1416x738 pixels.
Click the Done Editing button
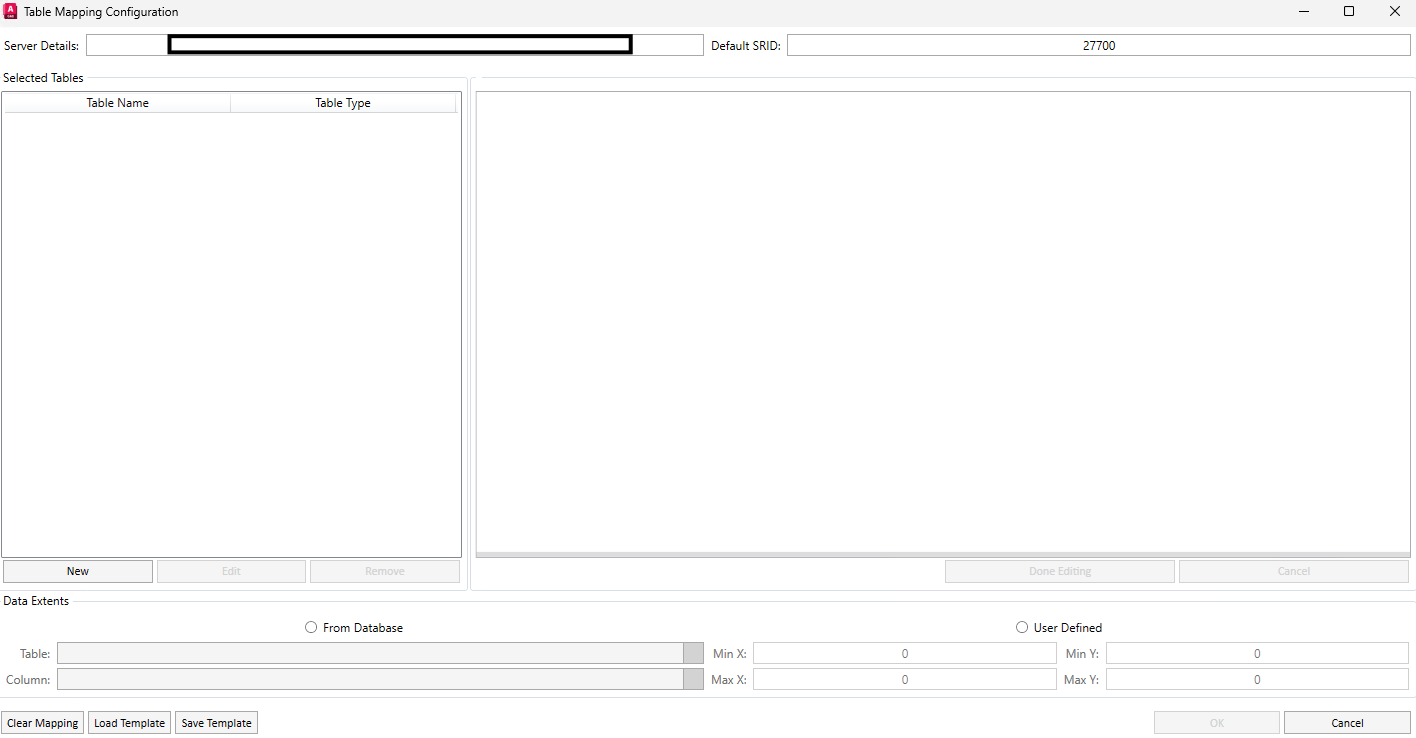click(x=1059, y=570)
